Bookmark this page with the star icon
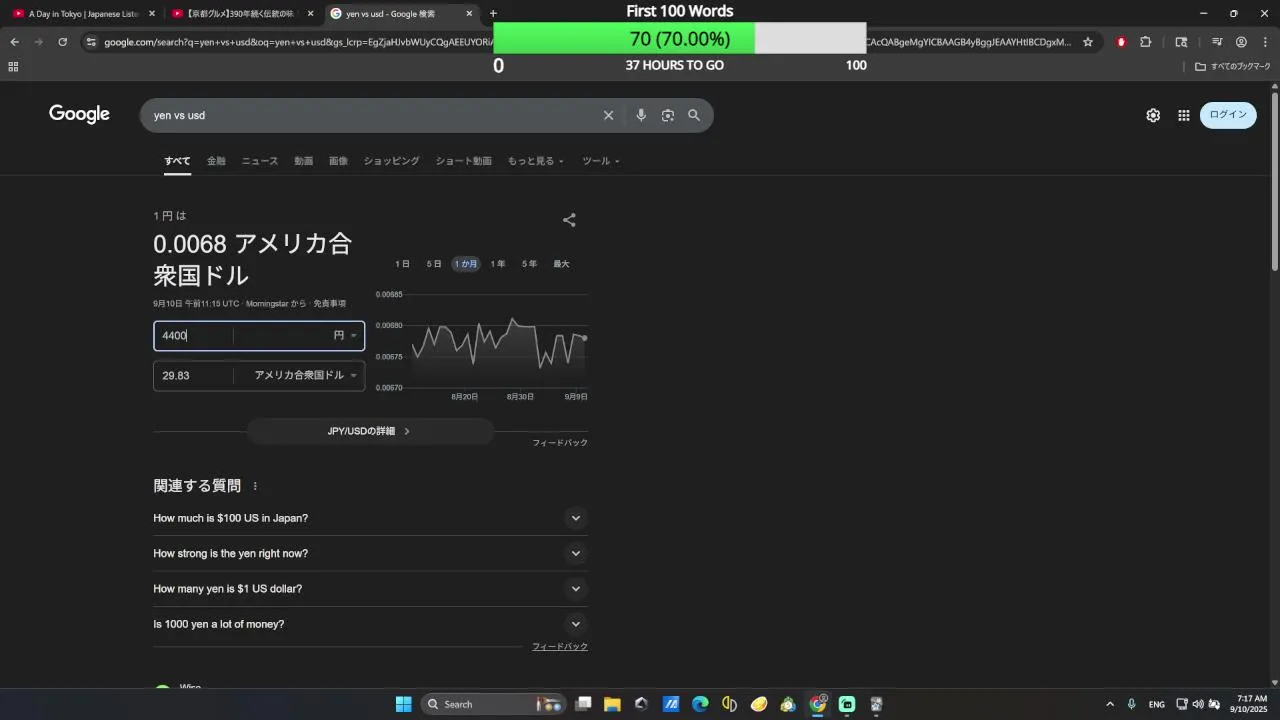The height and width of the screenshot is (720, 1280). tap(1088, 42)
